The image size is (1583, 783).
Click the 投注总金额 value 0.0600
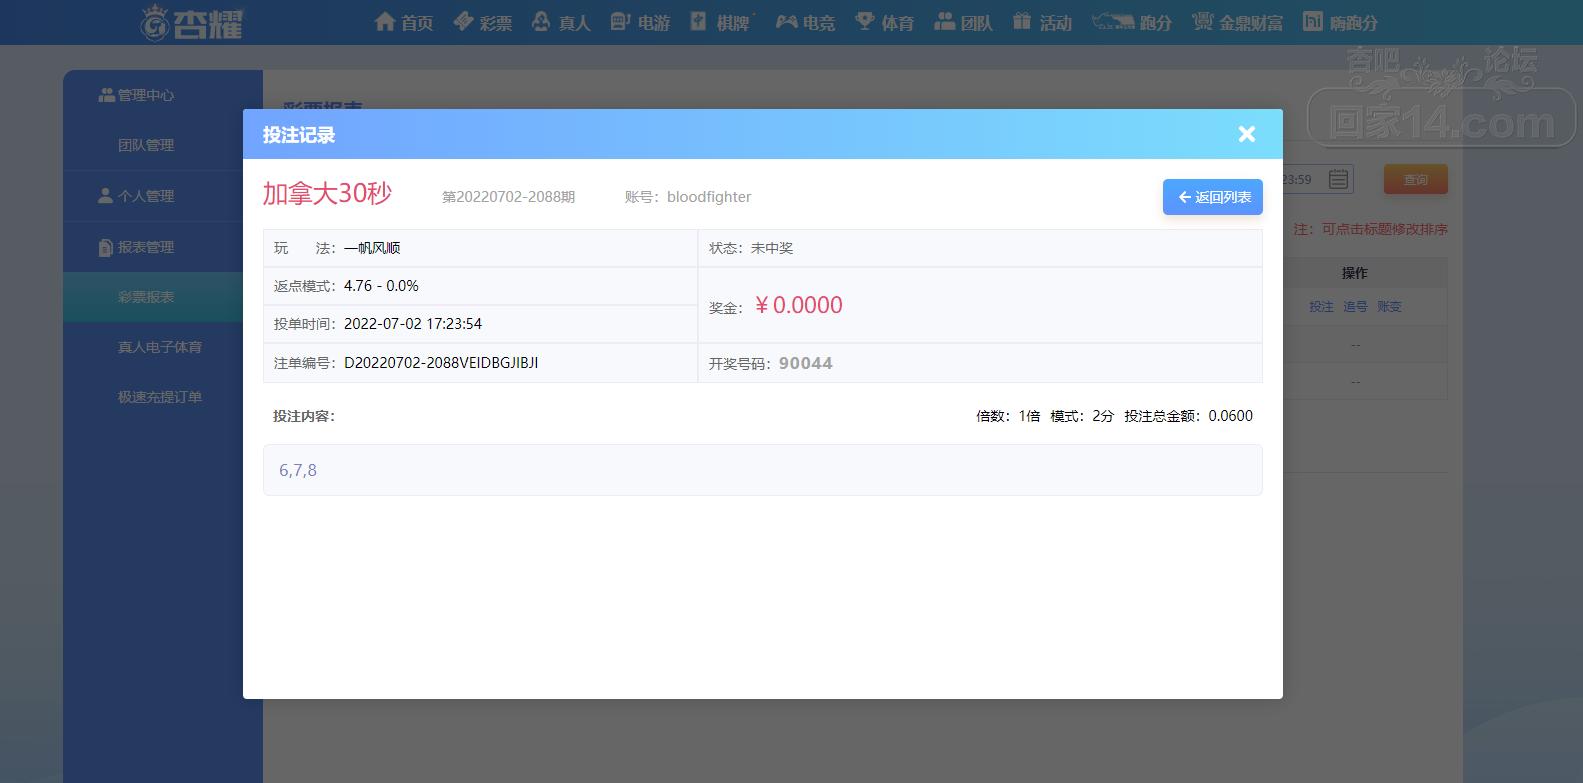tap(1230, 416)
